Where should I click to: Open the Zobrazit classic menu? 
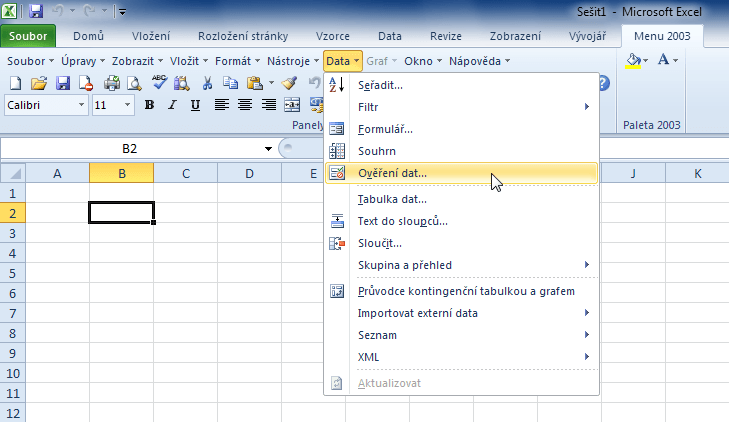click(137, 61)
